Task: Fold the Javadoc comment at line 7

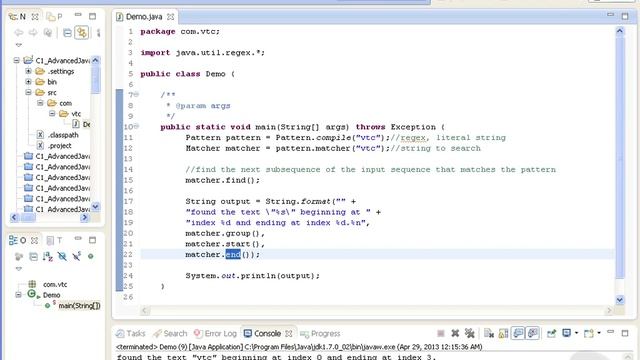Action: pyautogui.click(x=136, y=94)
